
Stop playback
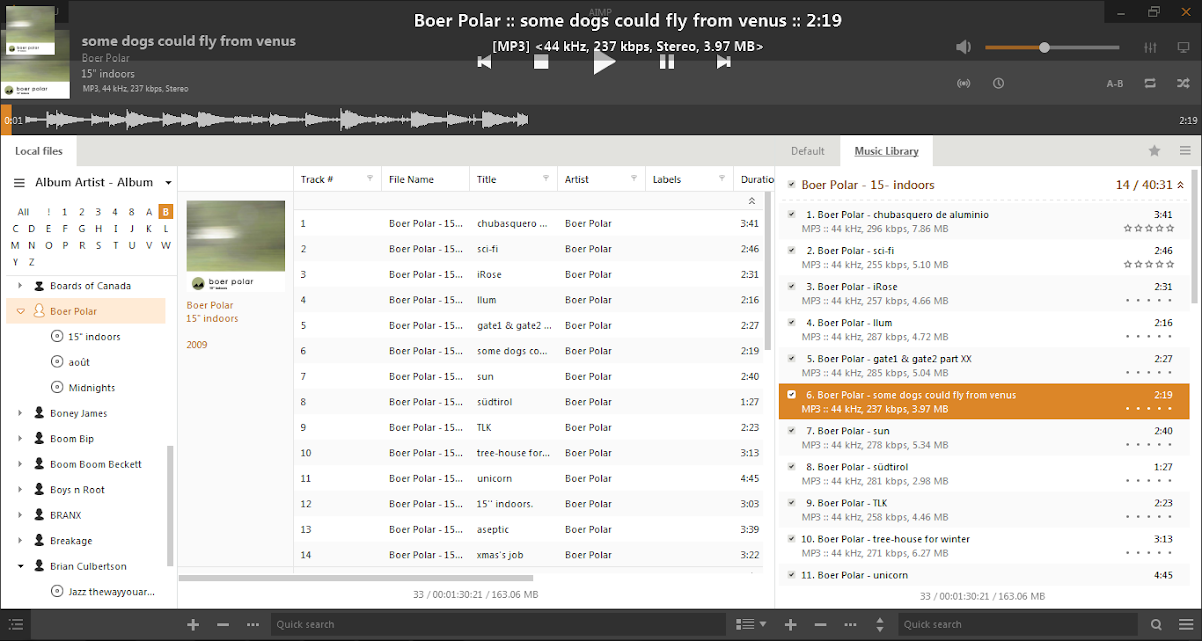pyautogui.click(x=541, y=62)
